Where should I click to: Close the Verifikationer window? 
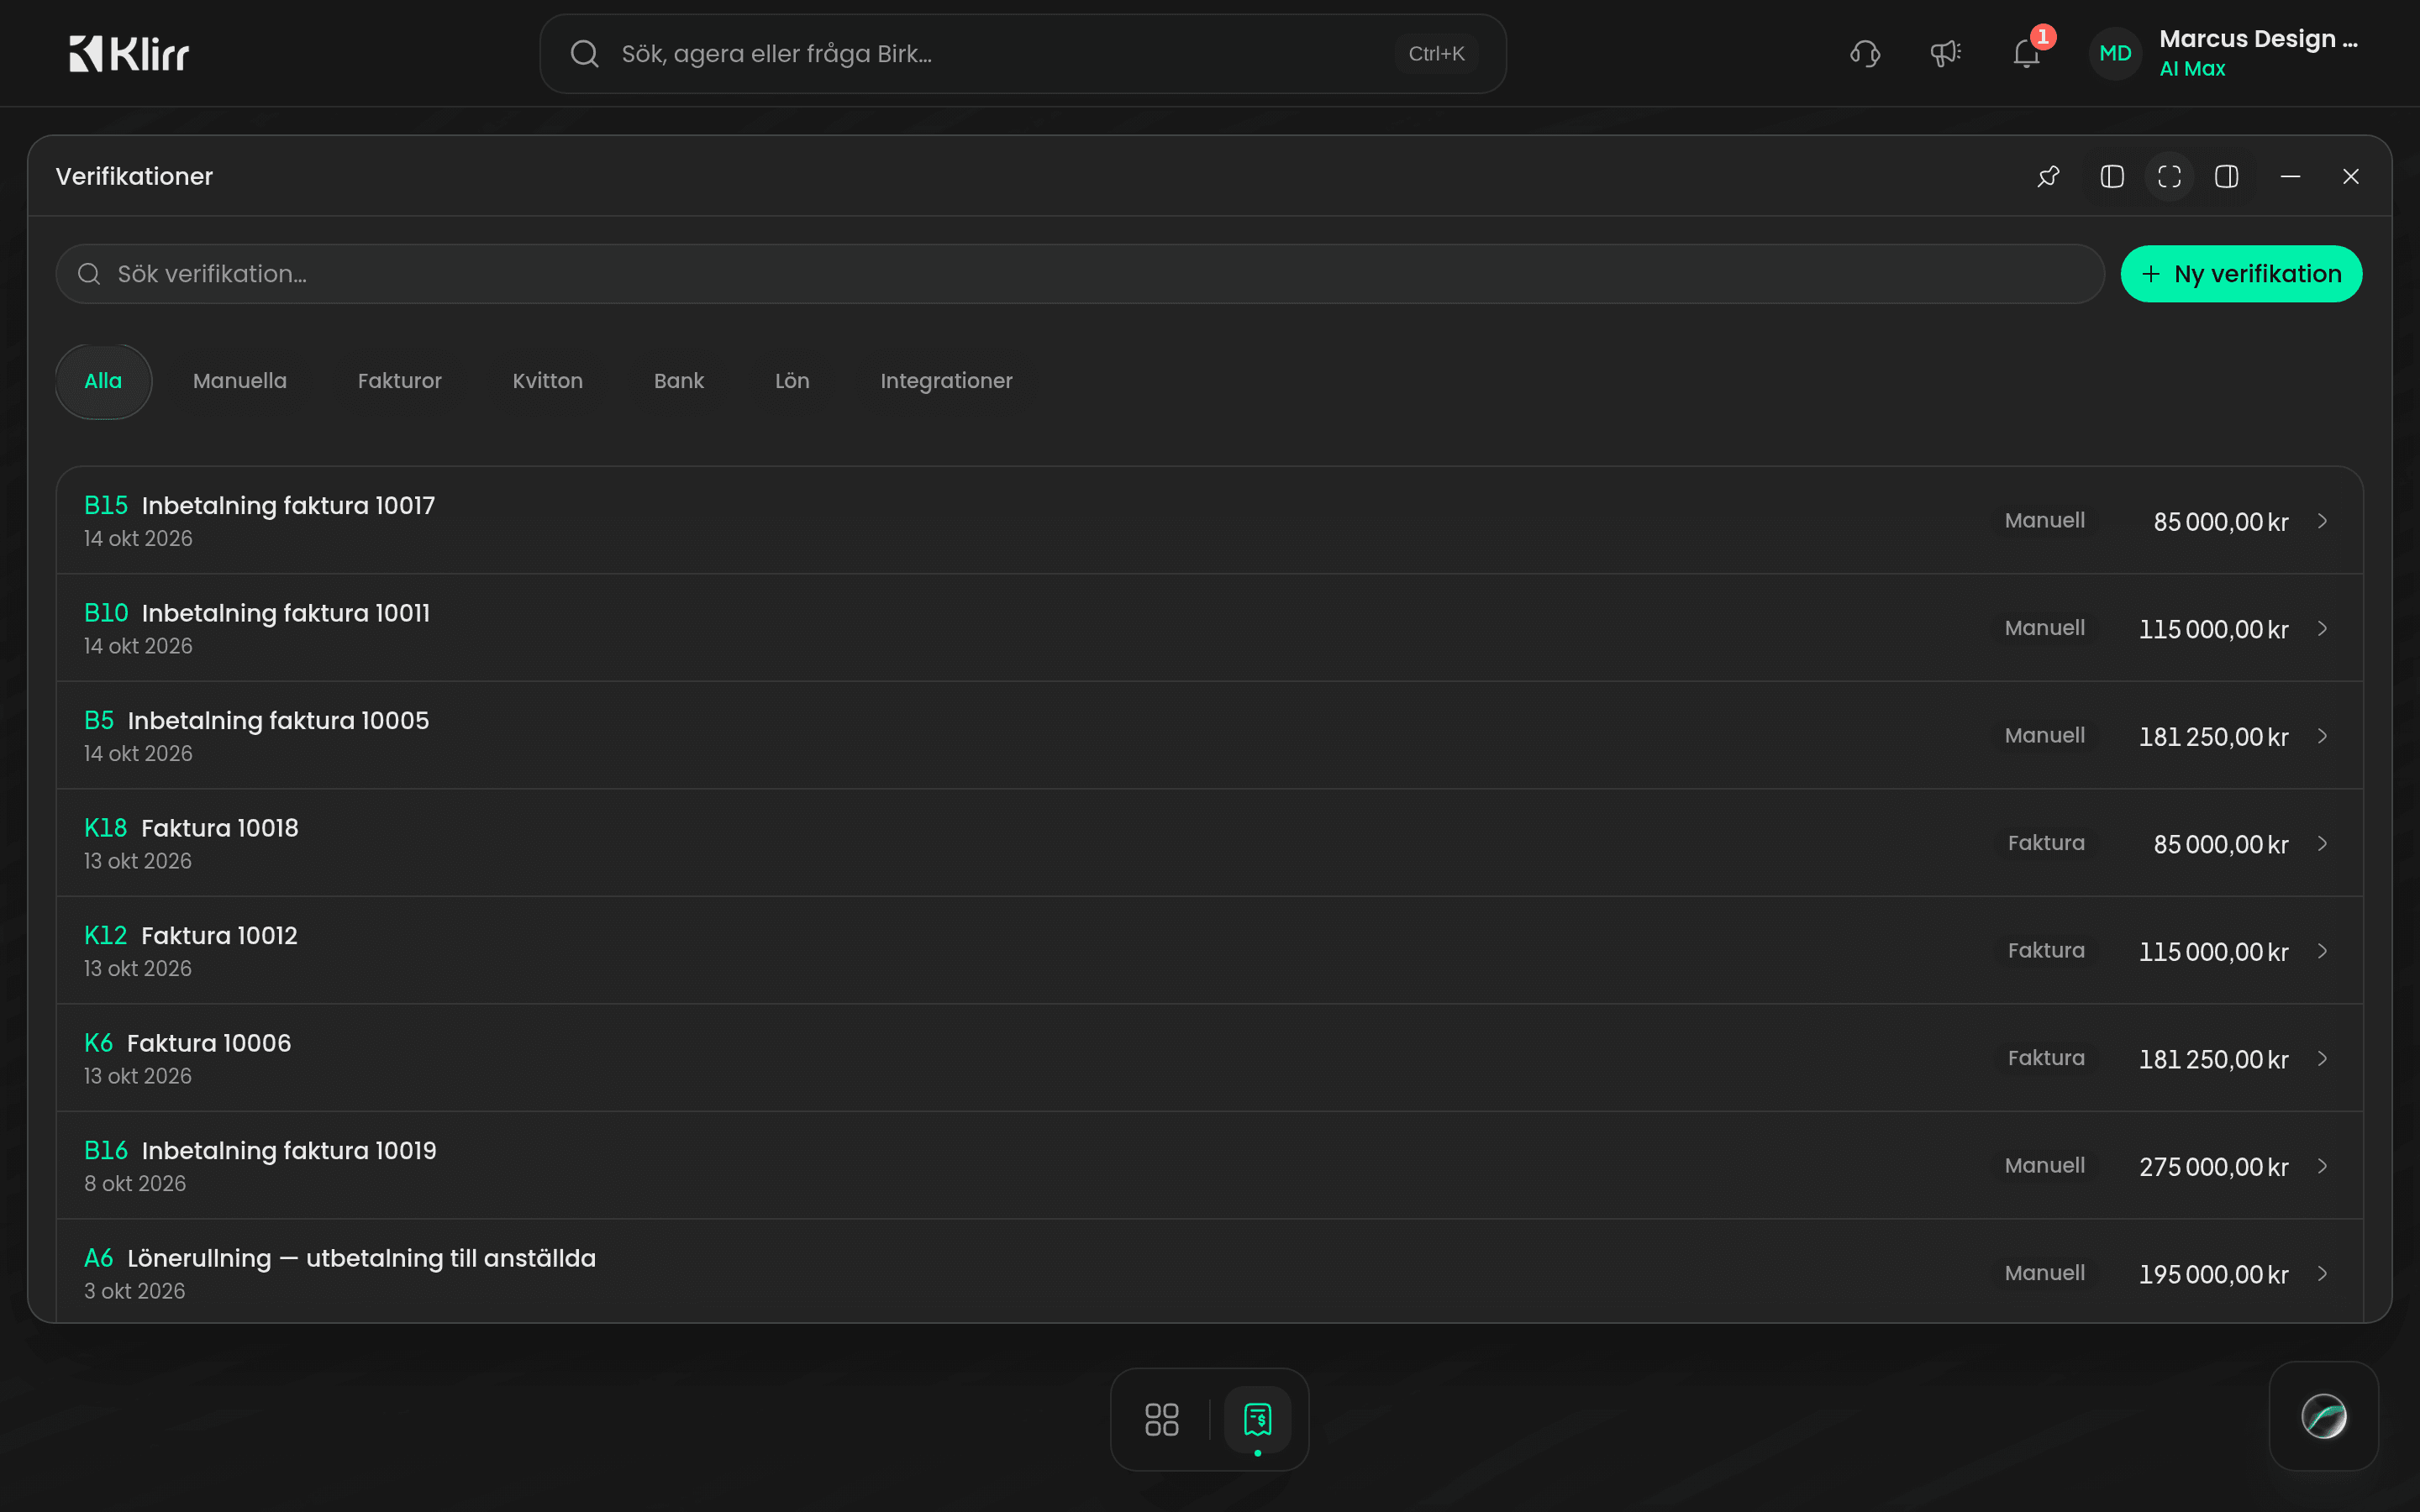click(2351, 177)
